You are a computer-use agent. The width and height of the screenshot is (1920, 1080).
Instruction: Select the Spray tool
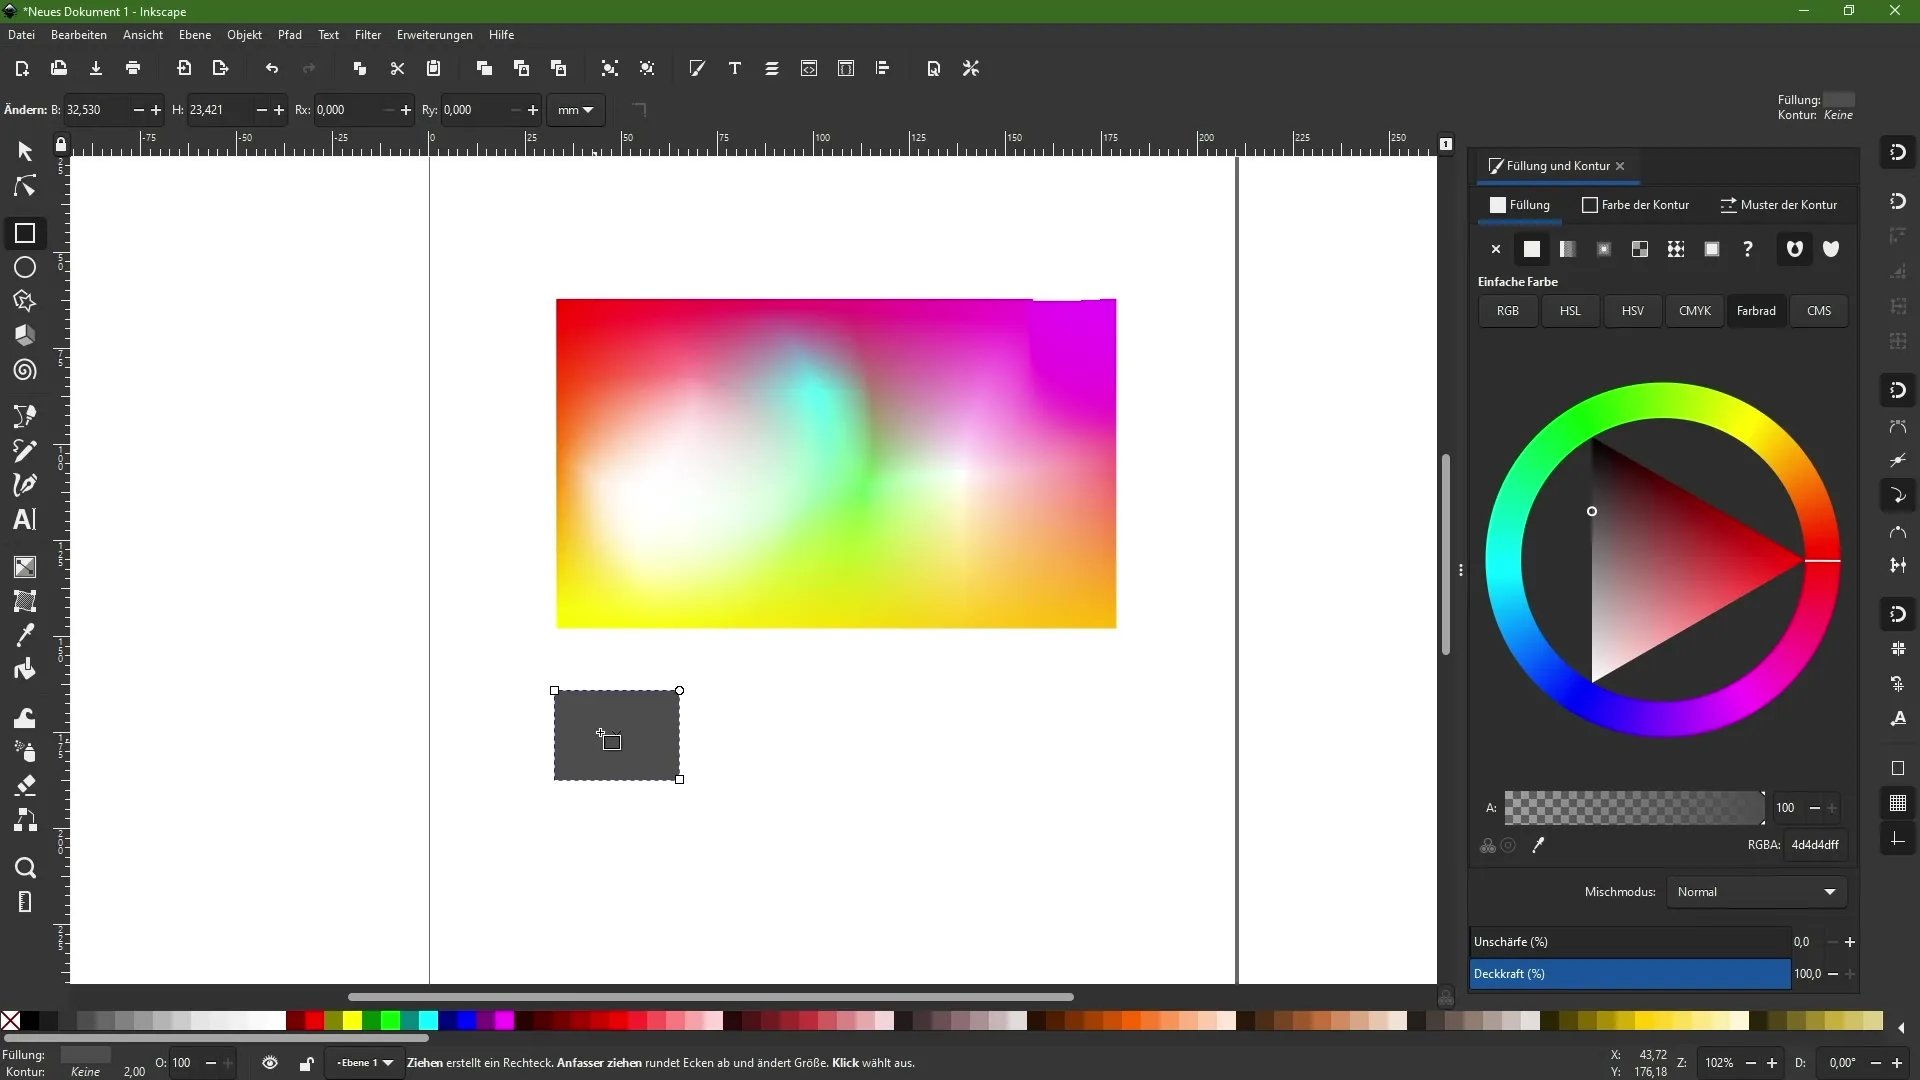point(25,751)
